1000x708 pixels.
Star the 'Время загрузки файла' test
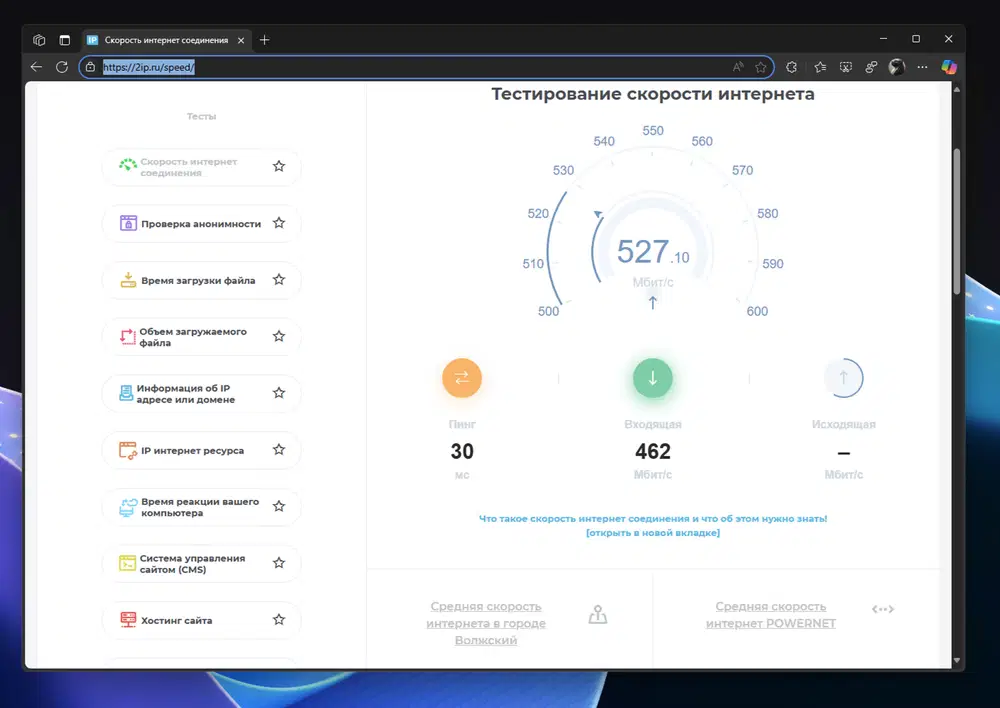279,280
